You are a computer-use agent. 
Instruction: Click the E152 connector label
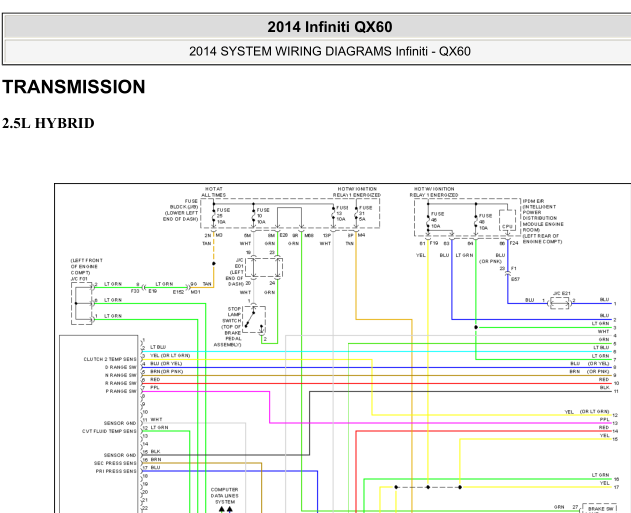[178, 292]
